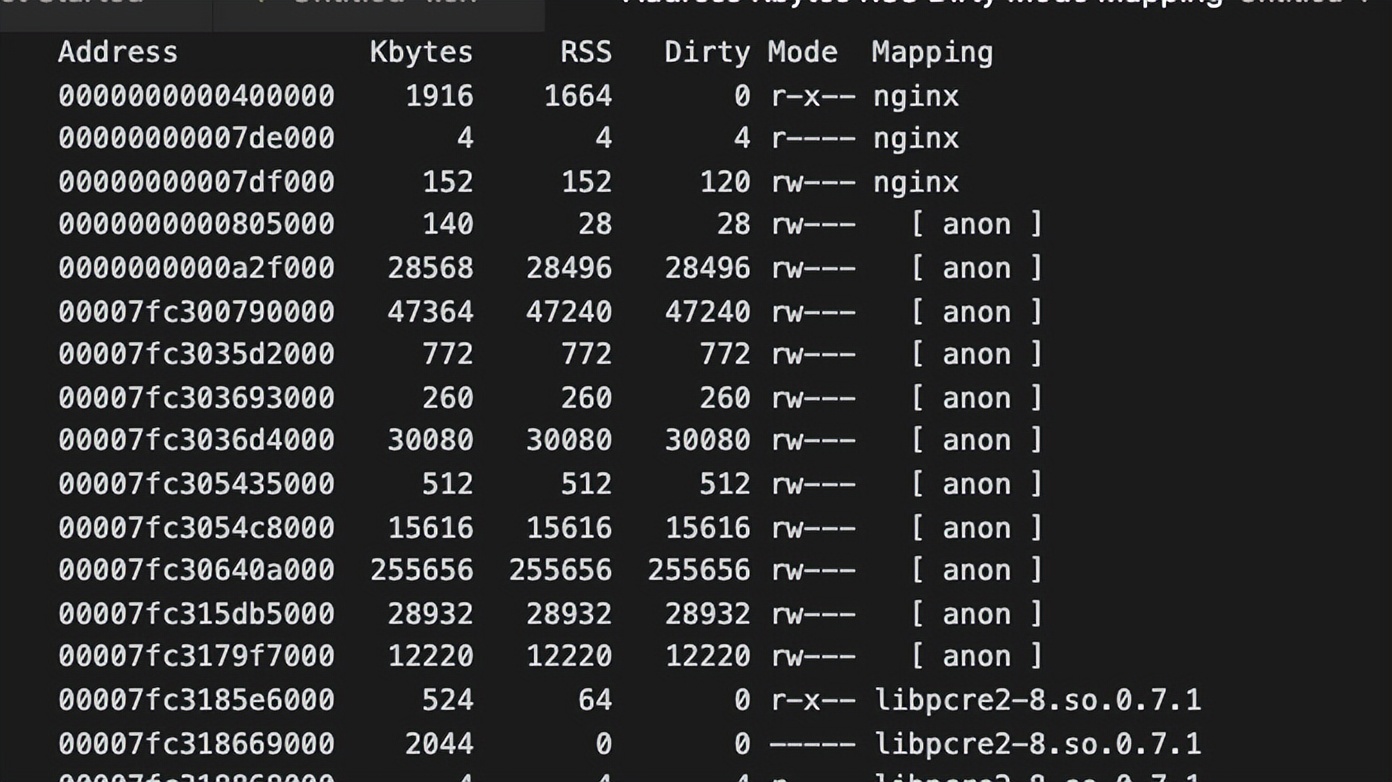
Task: Click [ anon ] in the 00007fc305435000 row
Action: pyautogui.click(x=977, y=484)
